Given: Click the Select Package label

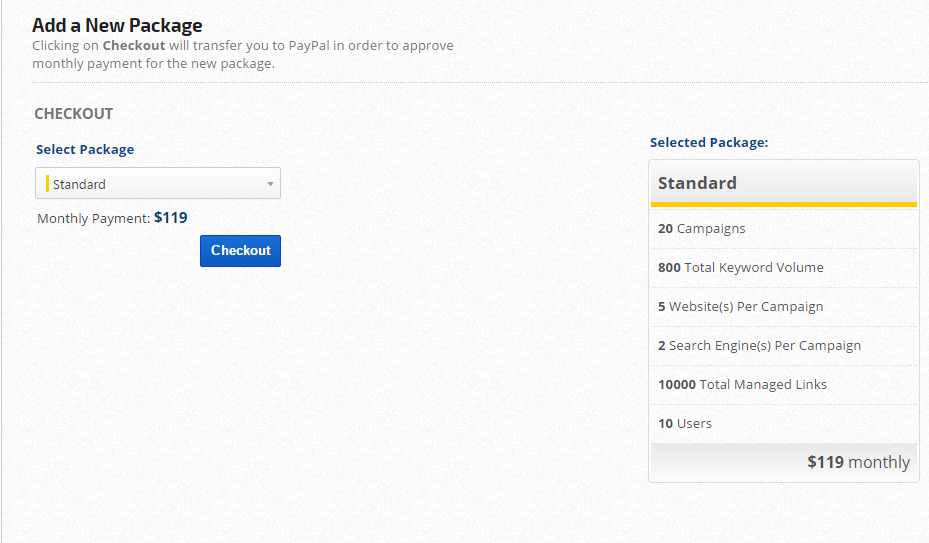Looking at the screenshot, I should [85, 149].
